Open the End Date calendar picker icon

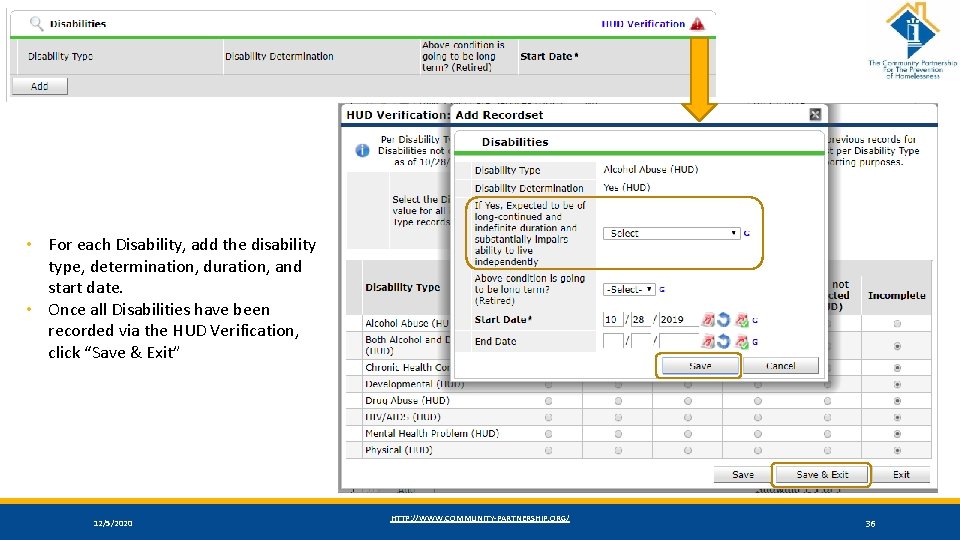click(708, 342)
